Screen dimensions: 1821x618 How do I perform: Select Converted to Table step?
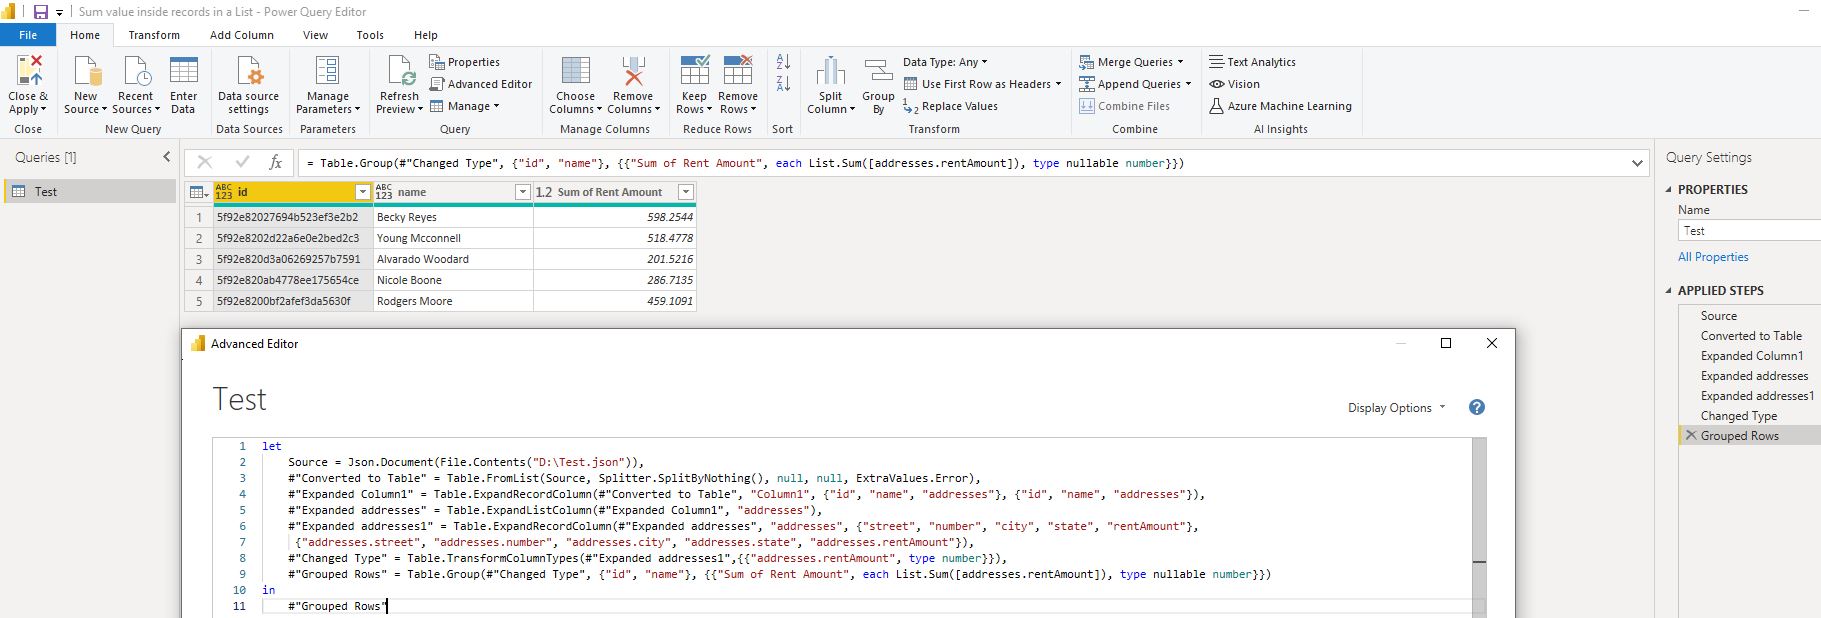pos(1749,335)
